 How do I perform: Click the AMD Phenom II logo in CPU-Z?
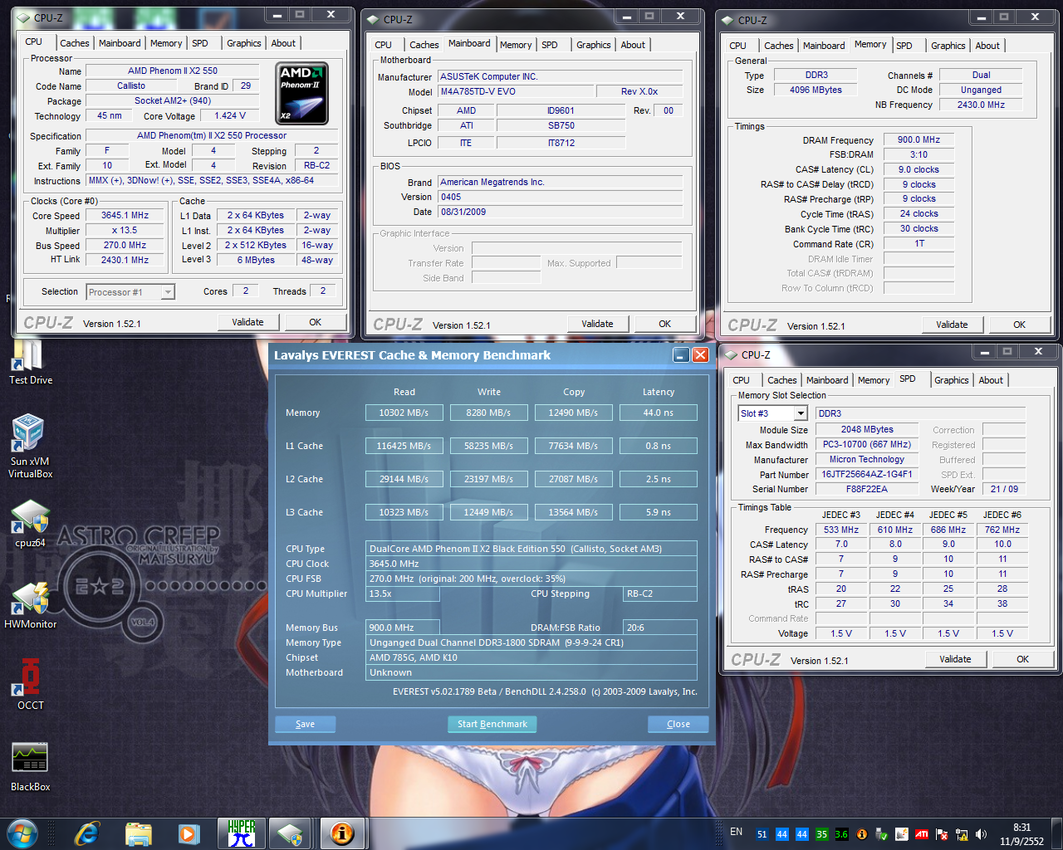pyautogui.click(x=302, y=94)
